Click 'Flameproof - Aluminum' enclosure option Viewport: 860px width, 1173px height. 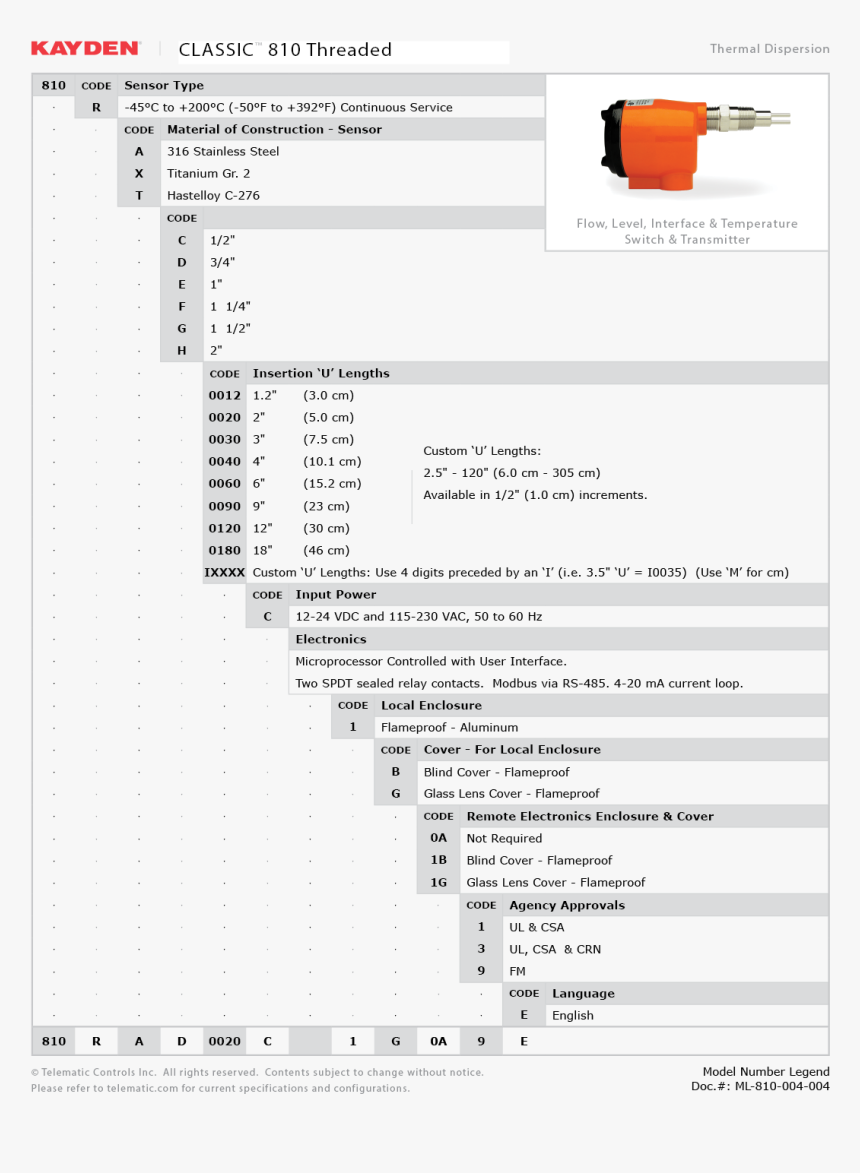point(449,728)
